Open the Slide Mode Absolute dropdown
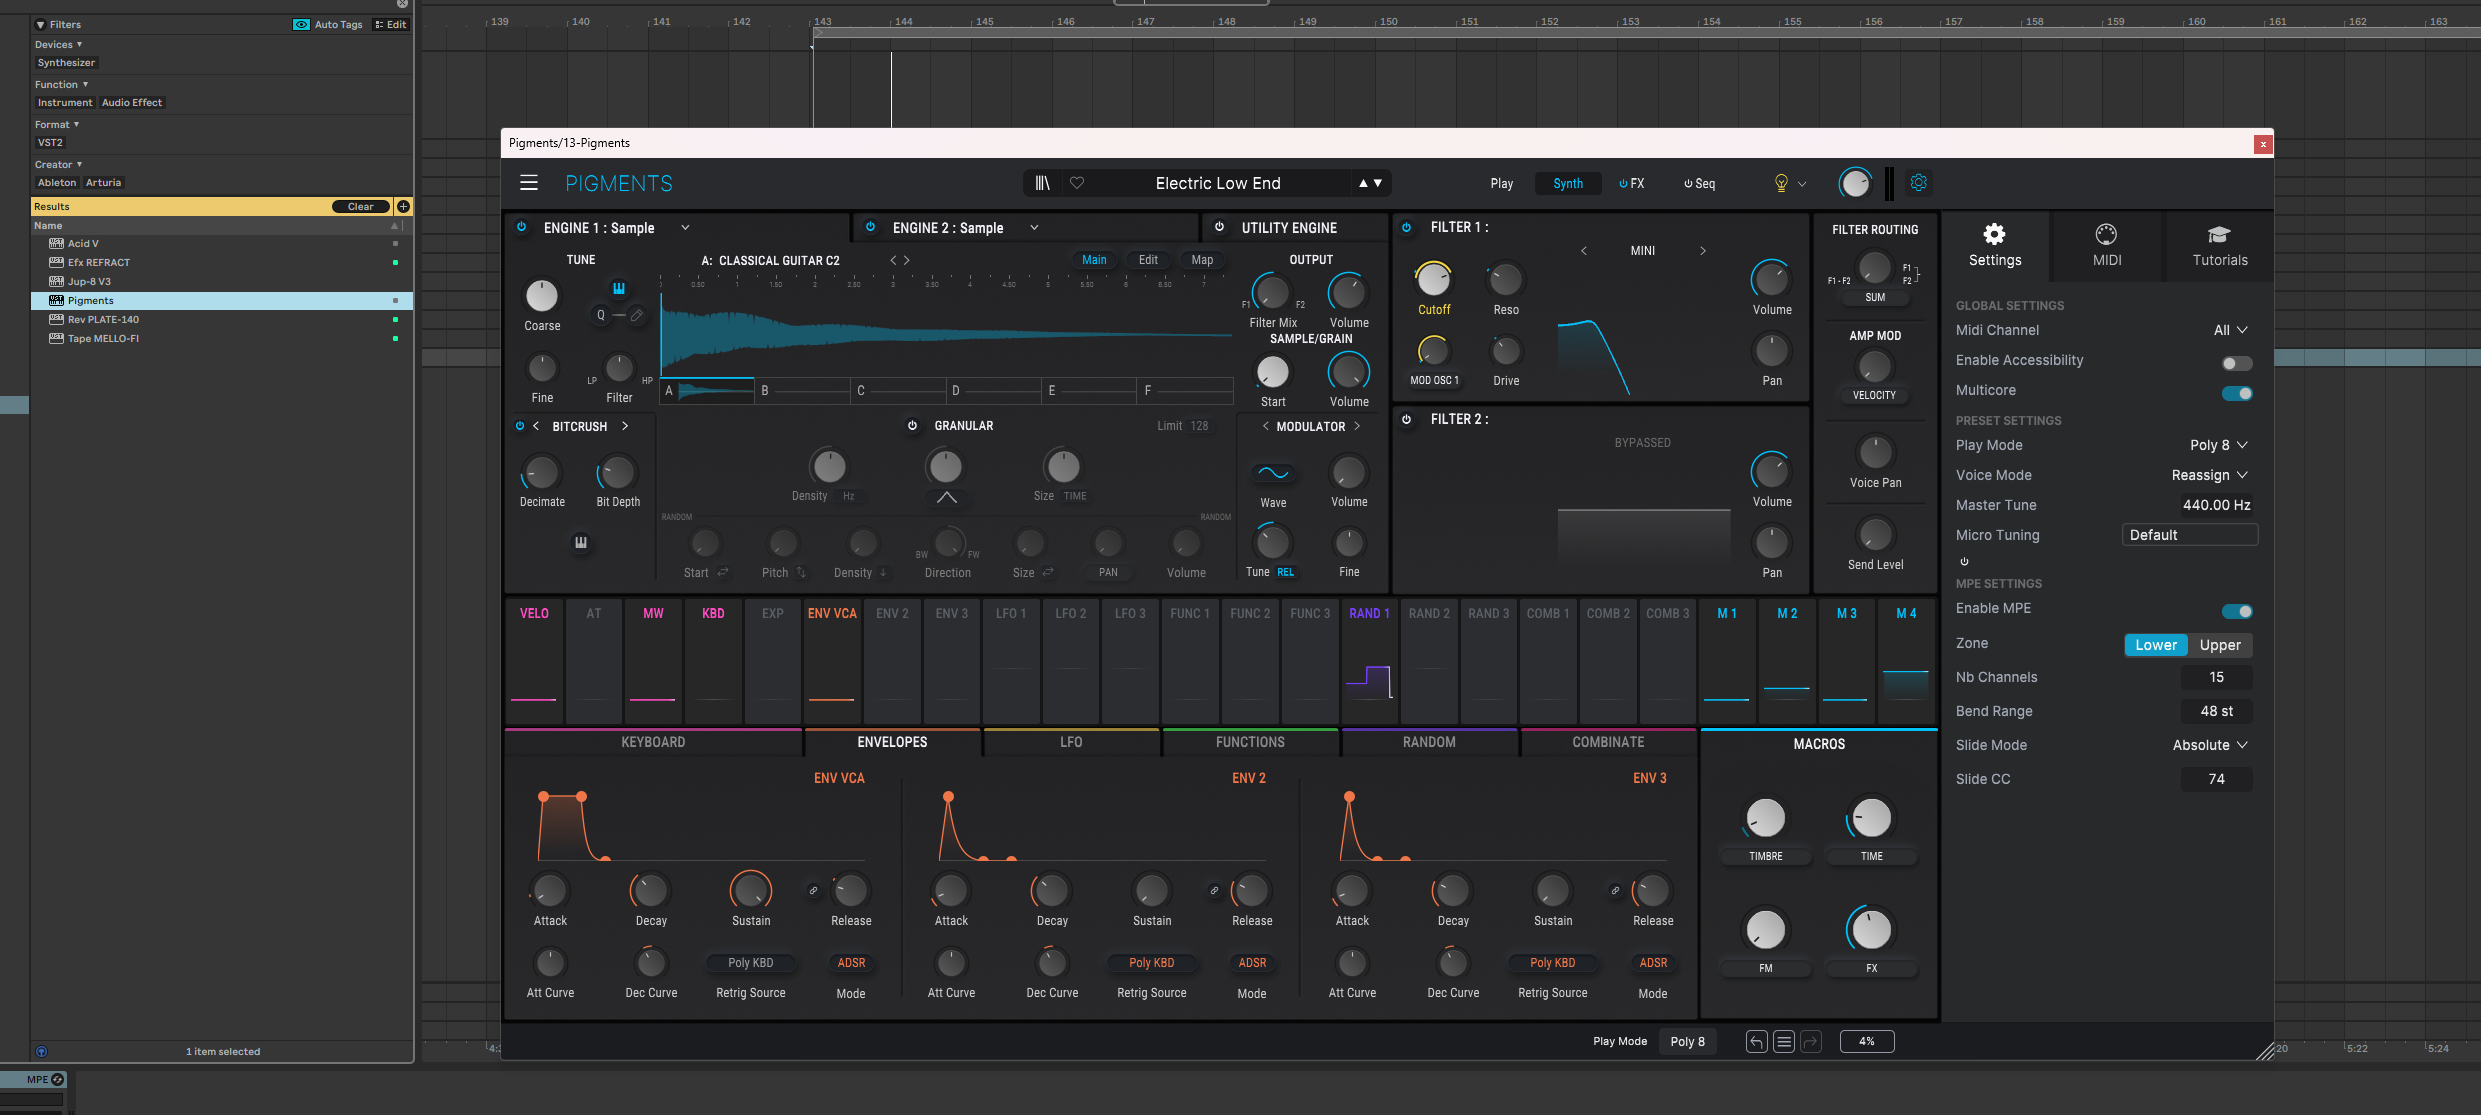2481x1115 pixels. [x=2210, y=745]
